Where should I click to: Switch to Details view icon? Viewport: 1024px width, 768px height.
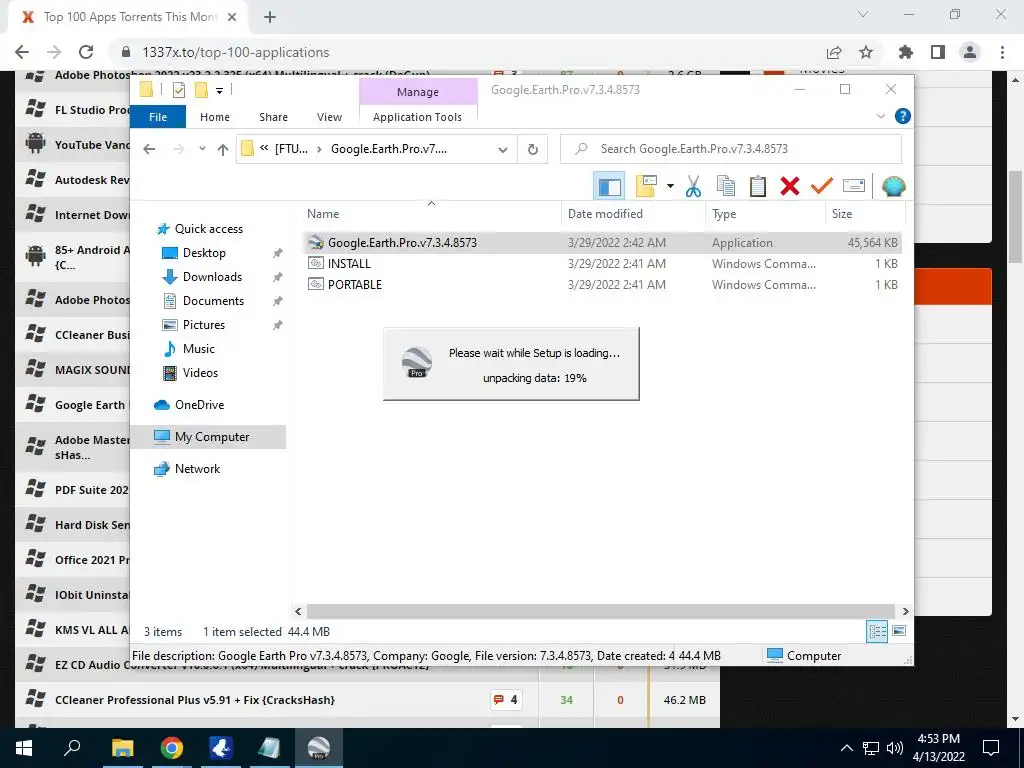pos(877,631)
